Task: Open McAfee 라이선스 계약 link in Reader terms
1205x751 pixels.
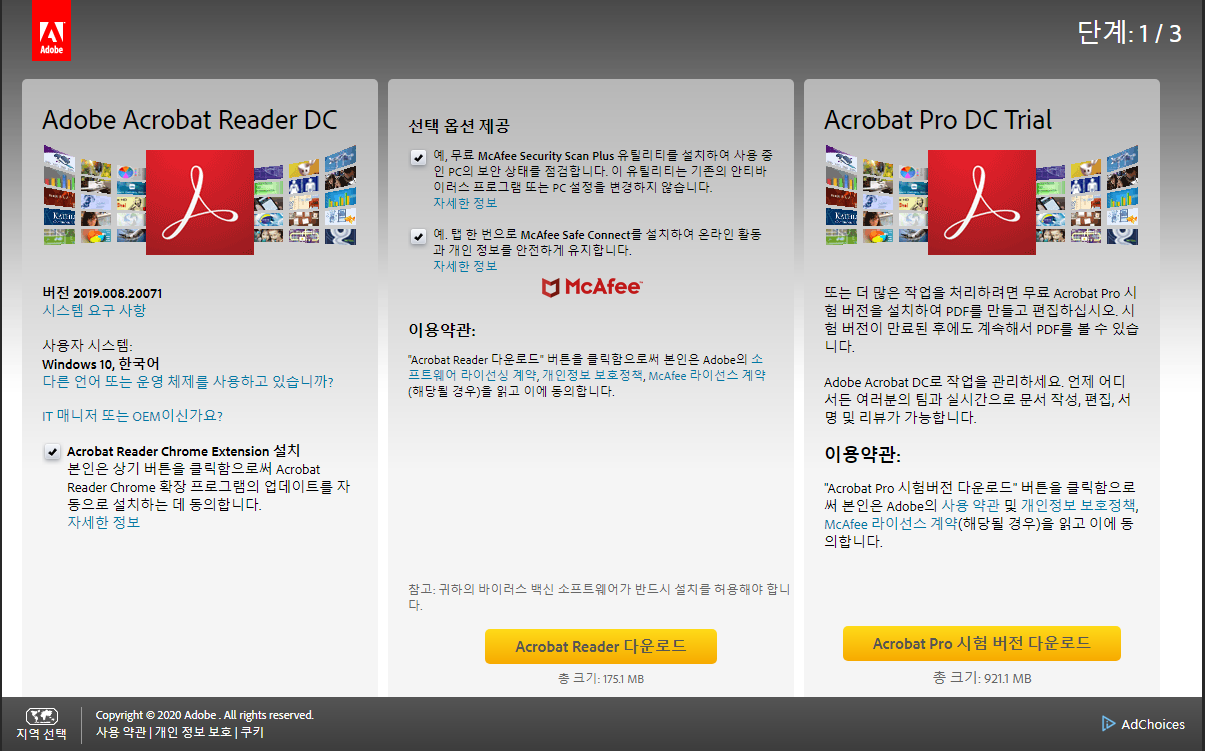Action: (x=707, y=375)
